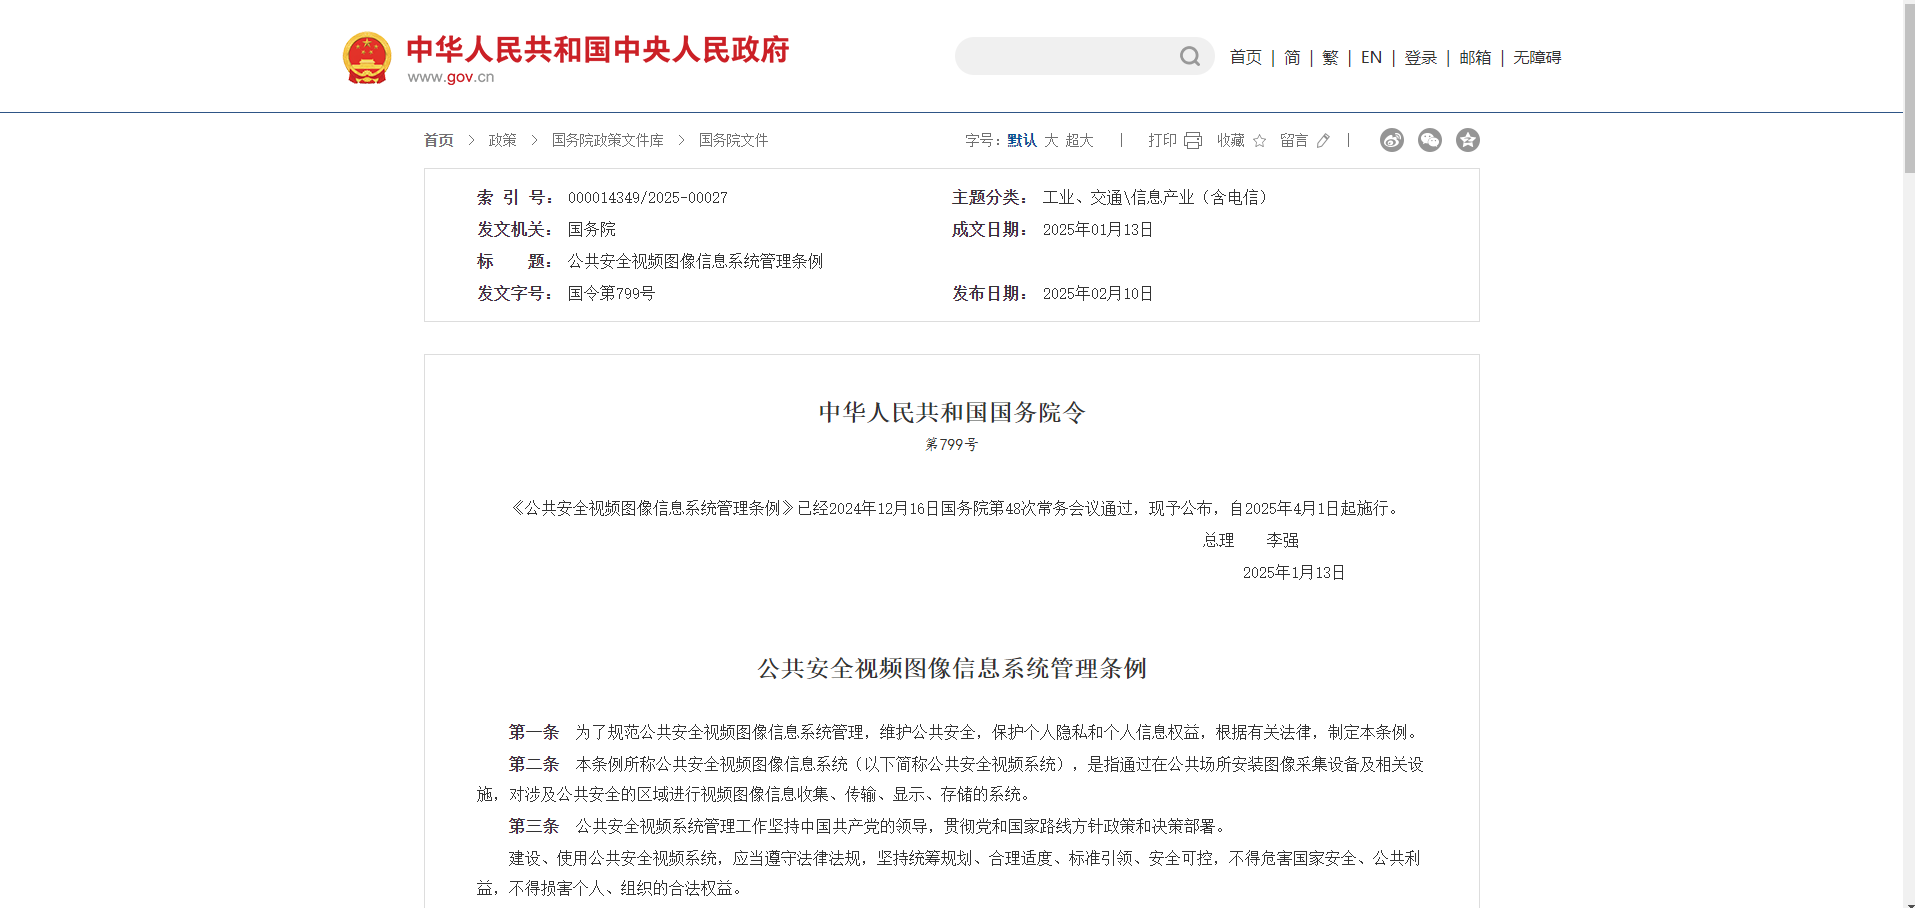Click subheading 第799号 under the decree title

[952, 444]
